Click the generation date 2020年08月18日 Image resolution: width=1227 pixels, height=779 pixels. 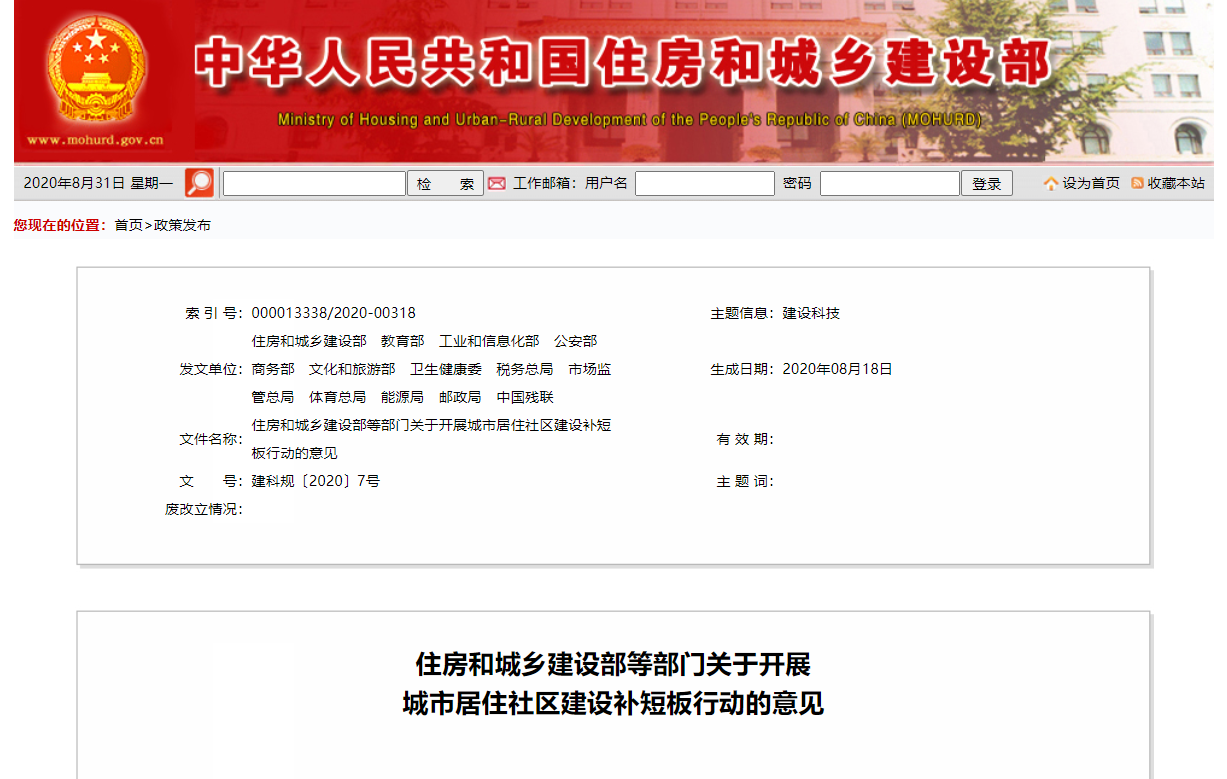(x=837, y=369)
